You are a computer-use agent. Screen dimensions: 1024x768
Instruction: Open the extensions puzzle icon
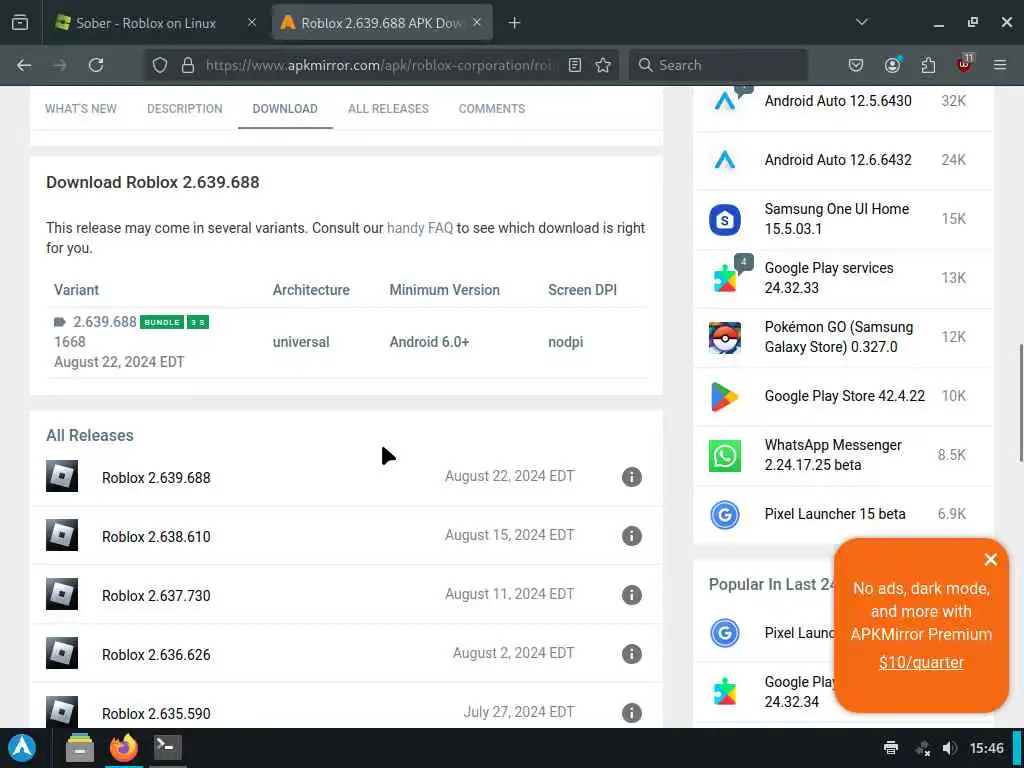[928, 65]
